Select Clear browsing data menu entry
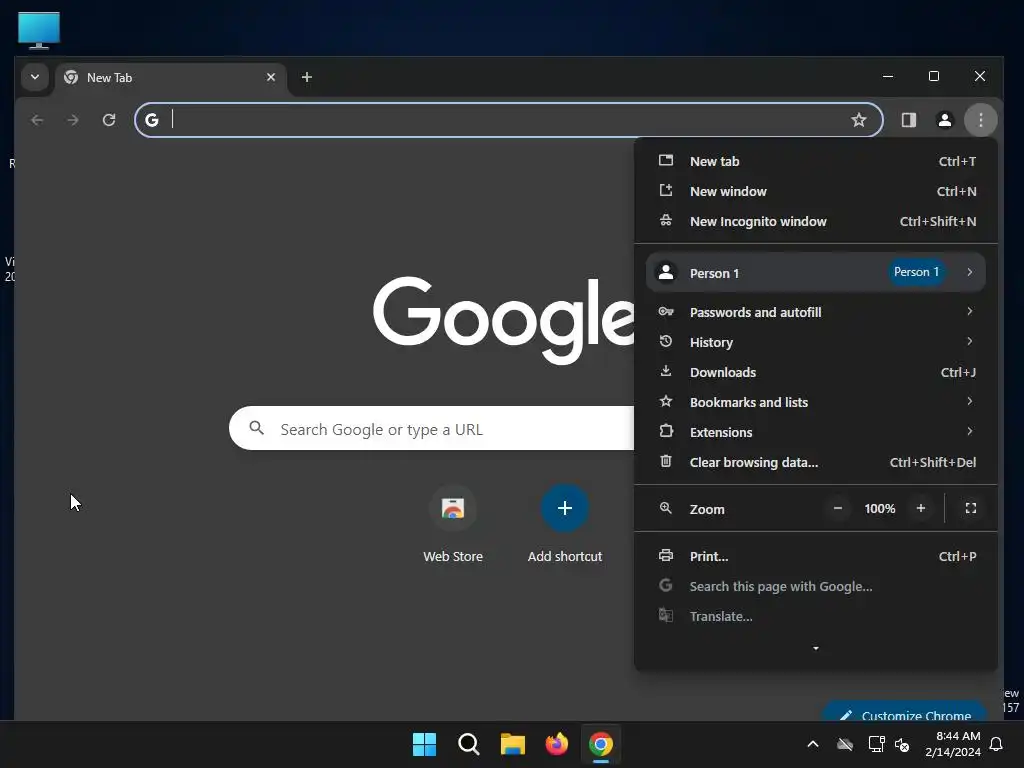 pos(816,462)
